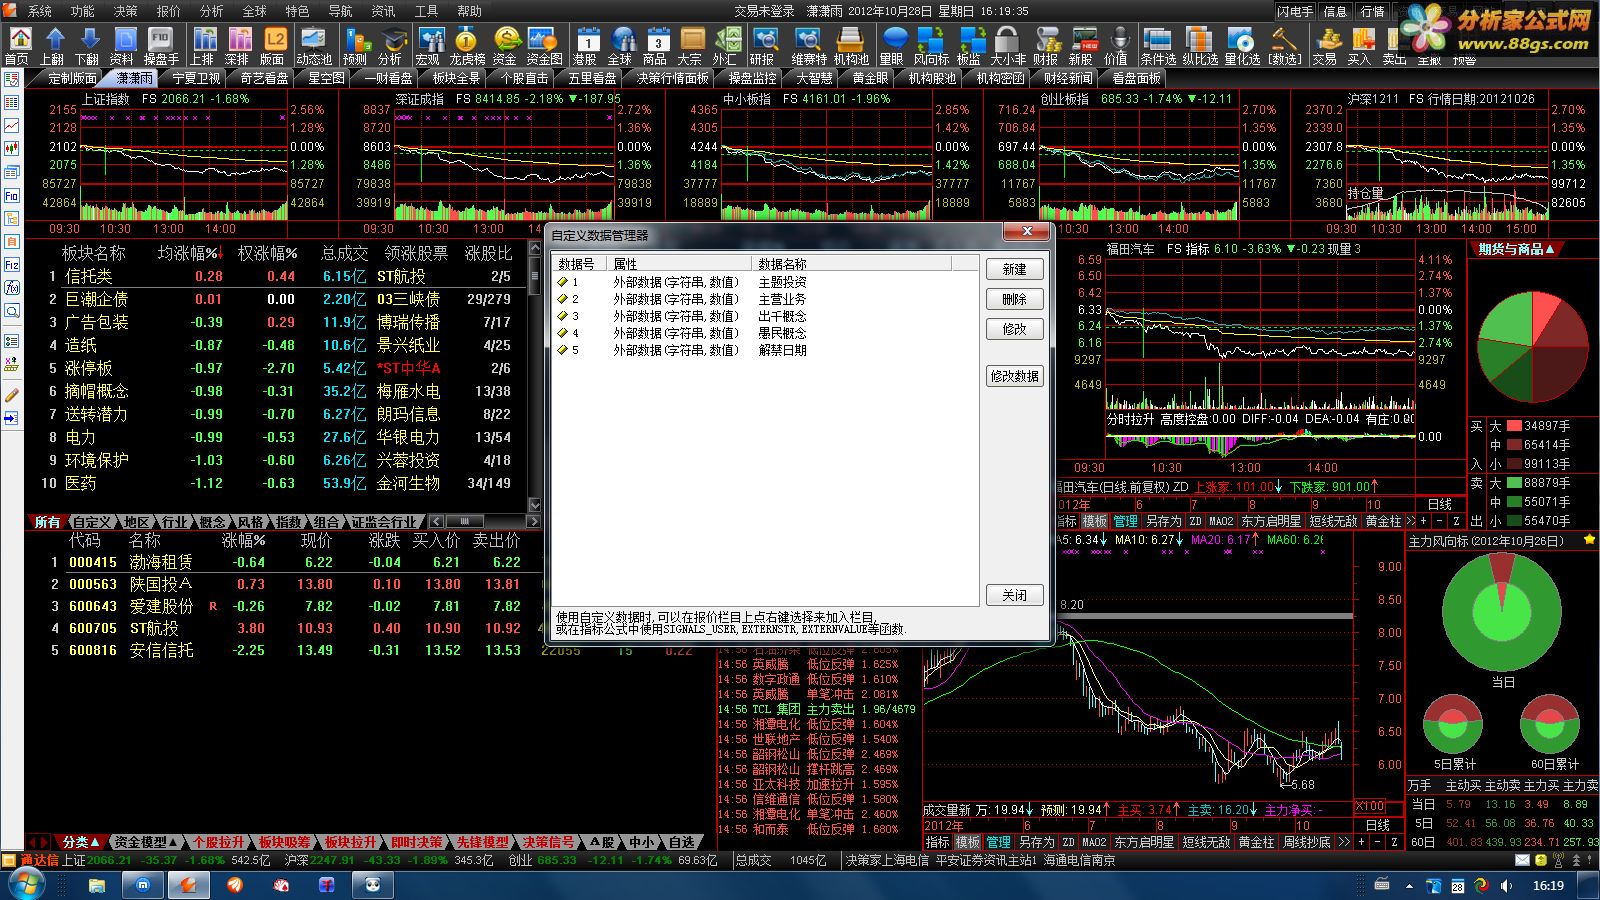Select data row 1 主题投资
This screenshot has height=900, width=1600.
765,282
